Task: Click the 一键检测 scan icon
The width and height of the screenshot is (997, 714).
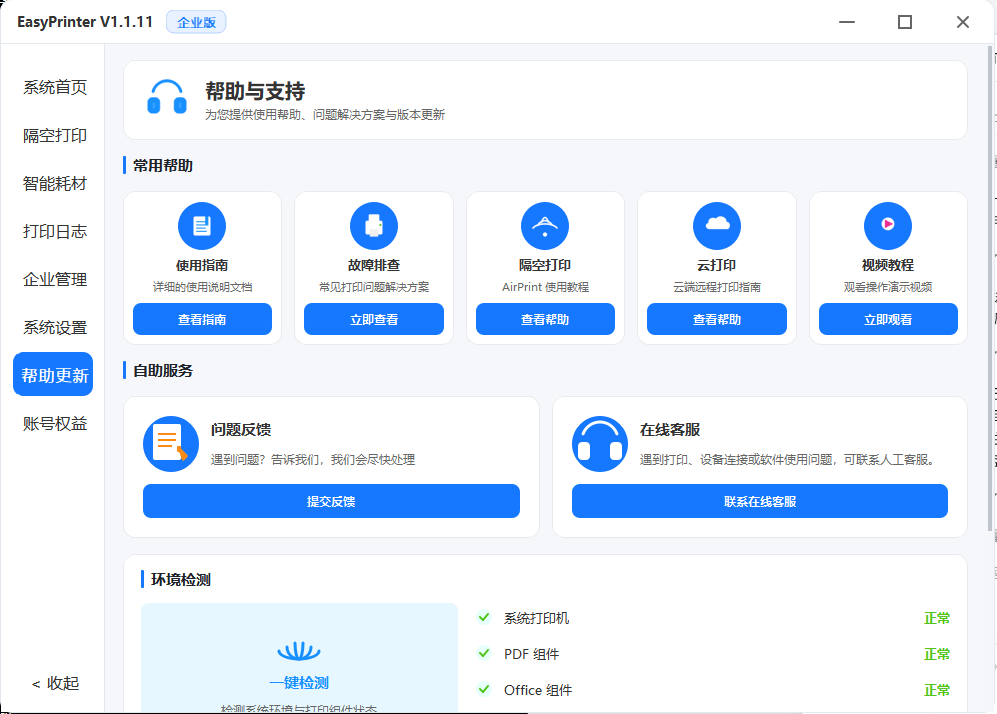Action: pos(299,651)
